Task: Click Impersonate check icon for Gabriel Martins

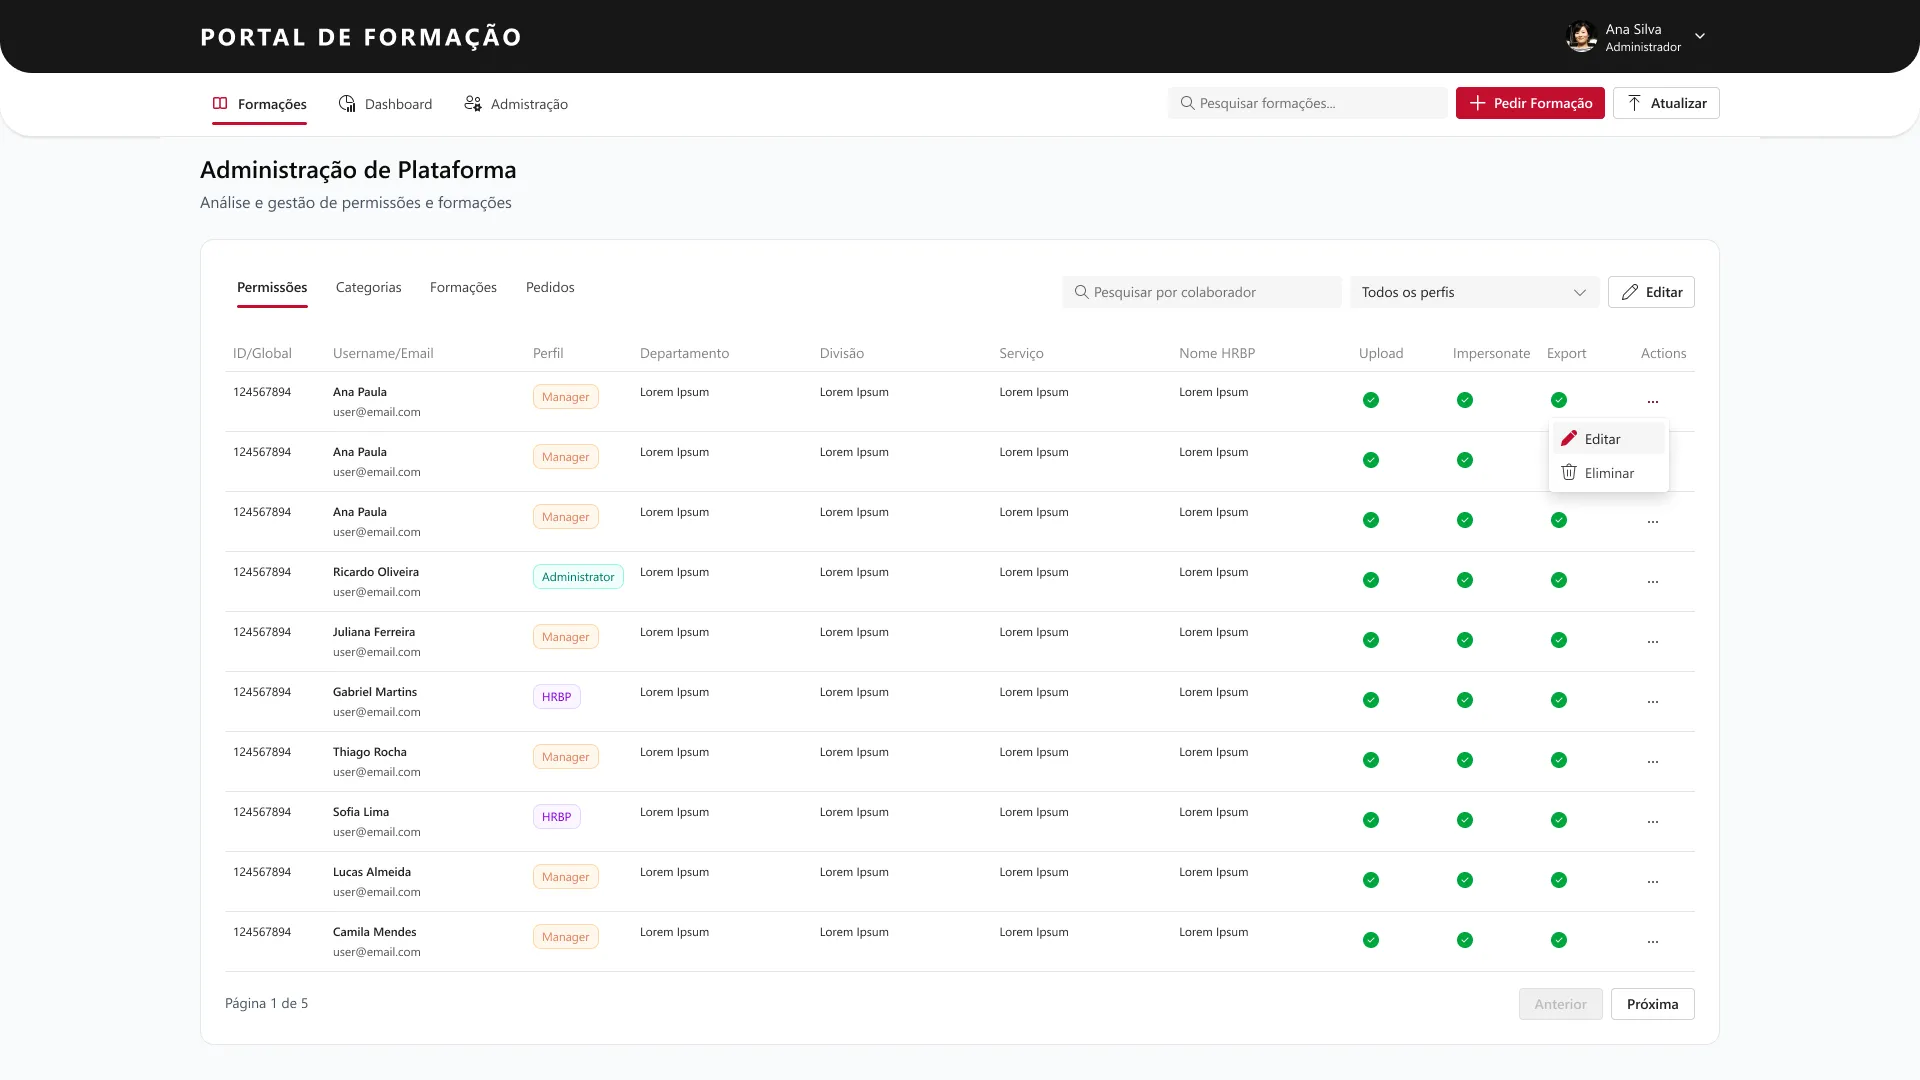Action: click(1465, 700)
